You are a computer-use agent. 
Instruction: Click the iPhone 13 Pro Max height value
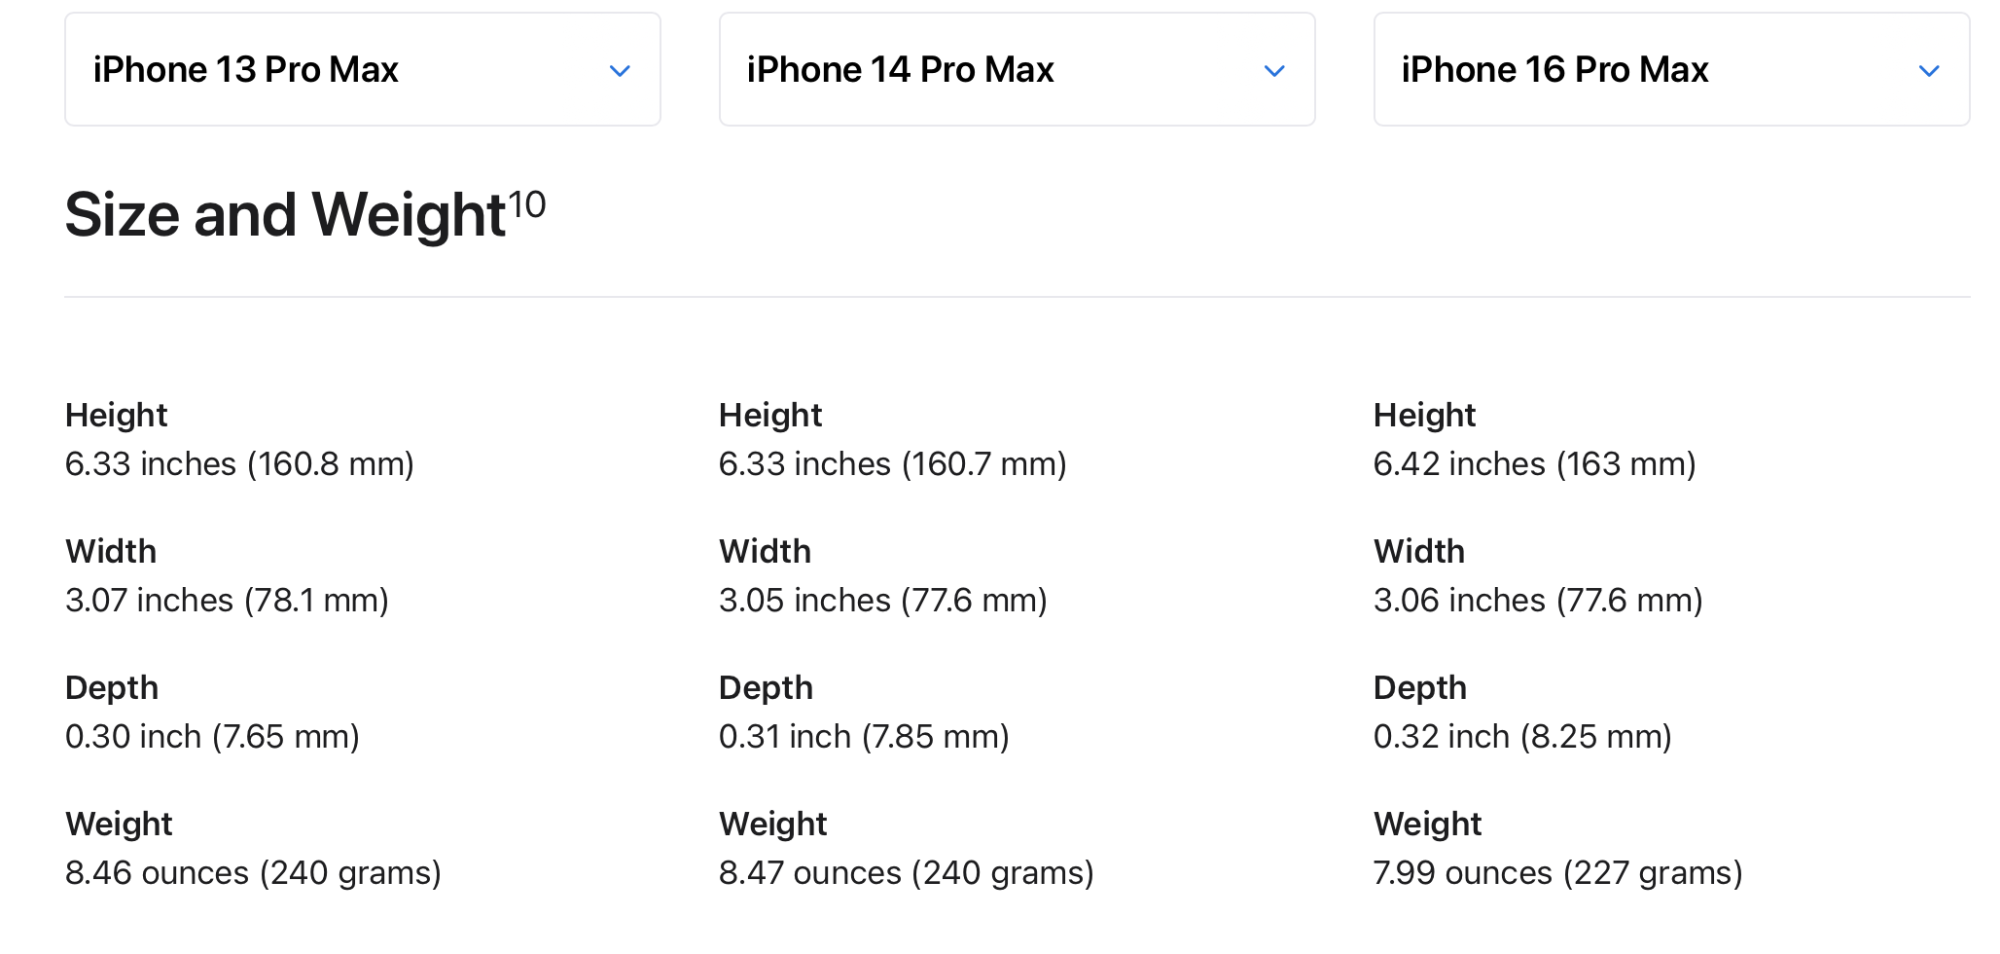pos(239,464)
